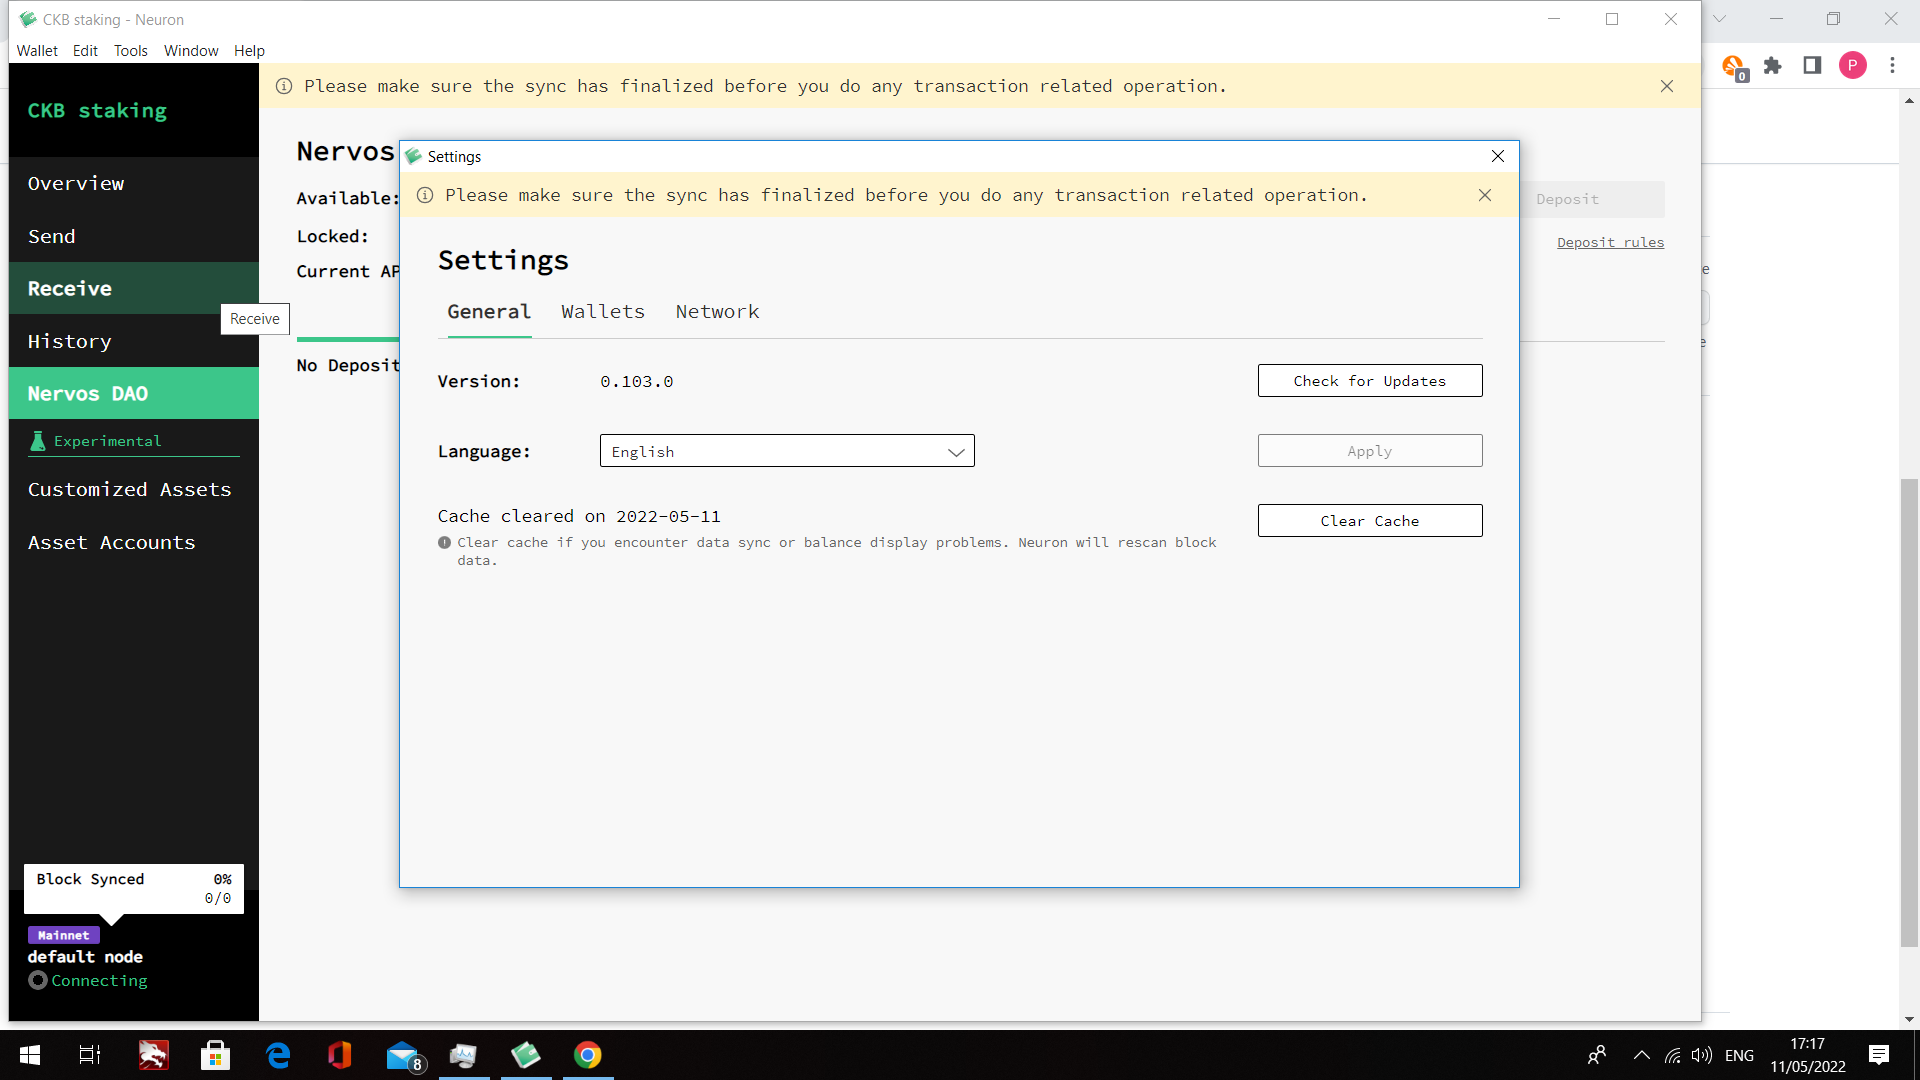Click the Block Synced progress indicator

[x=133, y=888]
